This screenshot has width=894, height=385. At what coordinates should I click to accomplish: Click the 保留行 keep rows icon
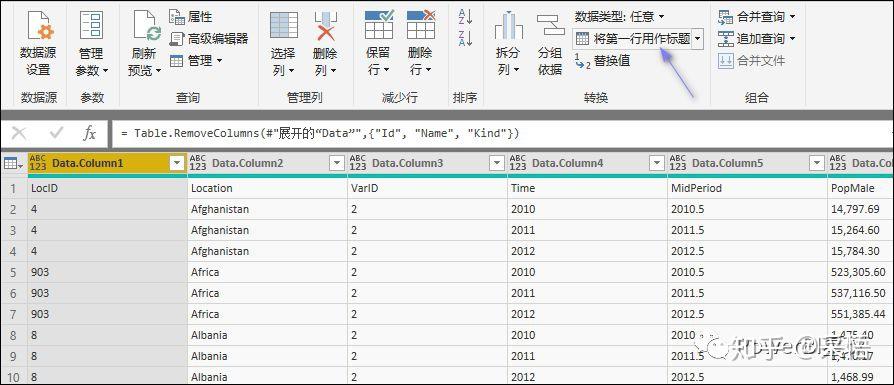379,24
